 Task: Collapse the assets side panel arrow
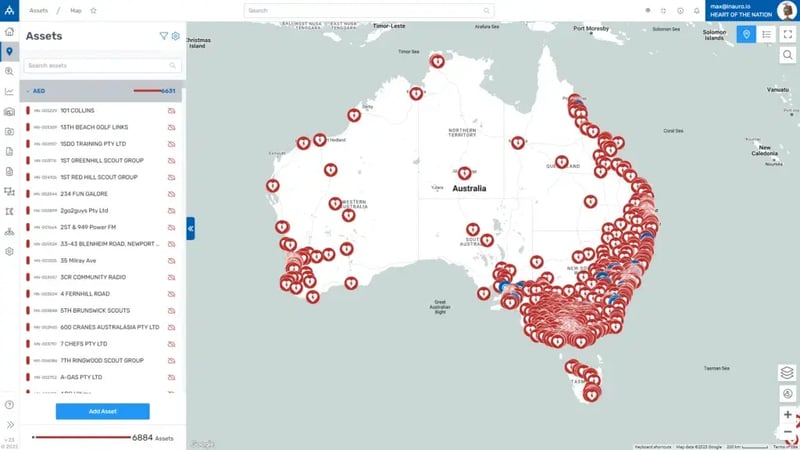coord(191,229)
